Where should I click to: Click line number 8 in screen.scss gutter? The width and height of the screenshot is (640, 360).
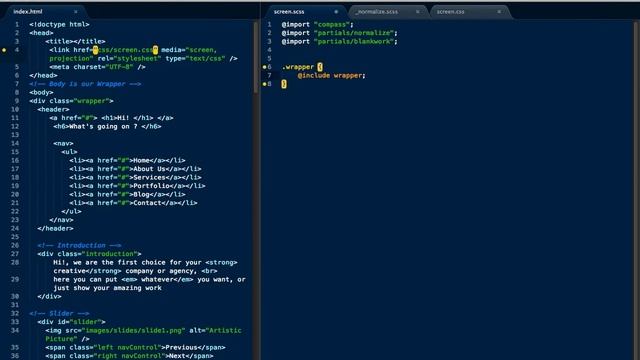[269, 84]
